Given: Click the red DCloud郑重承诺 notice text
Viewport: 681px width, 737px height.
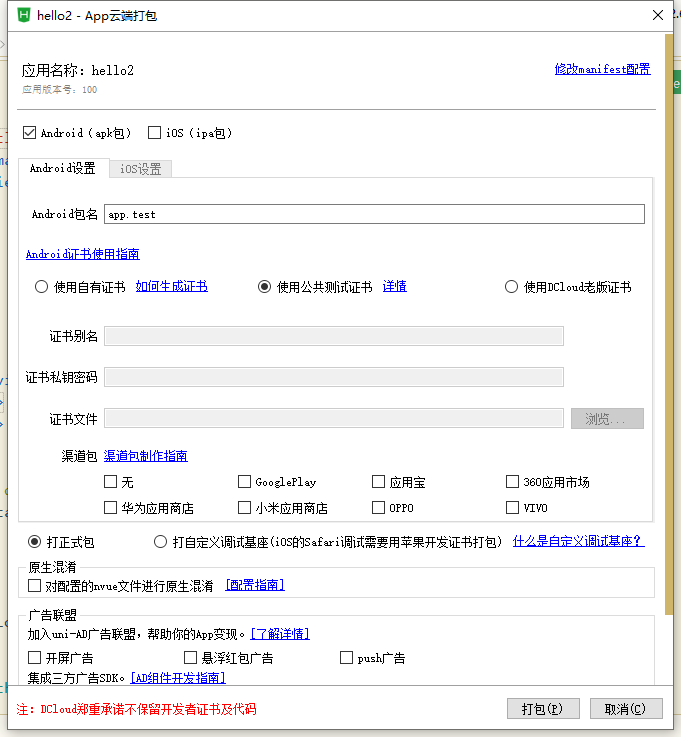Looking at the screenshot, I should point(136,709).
